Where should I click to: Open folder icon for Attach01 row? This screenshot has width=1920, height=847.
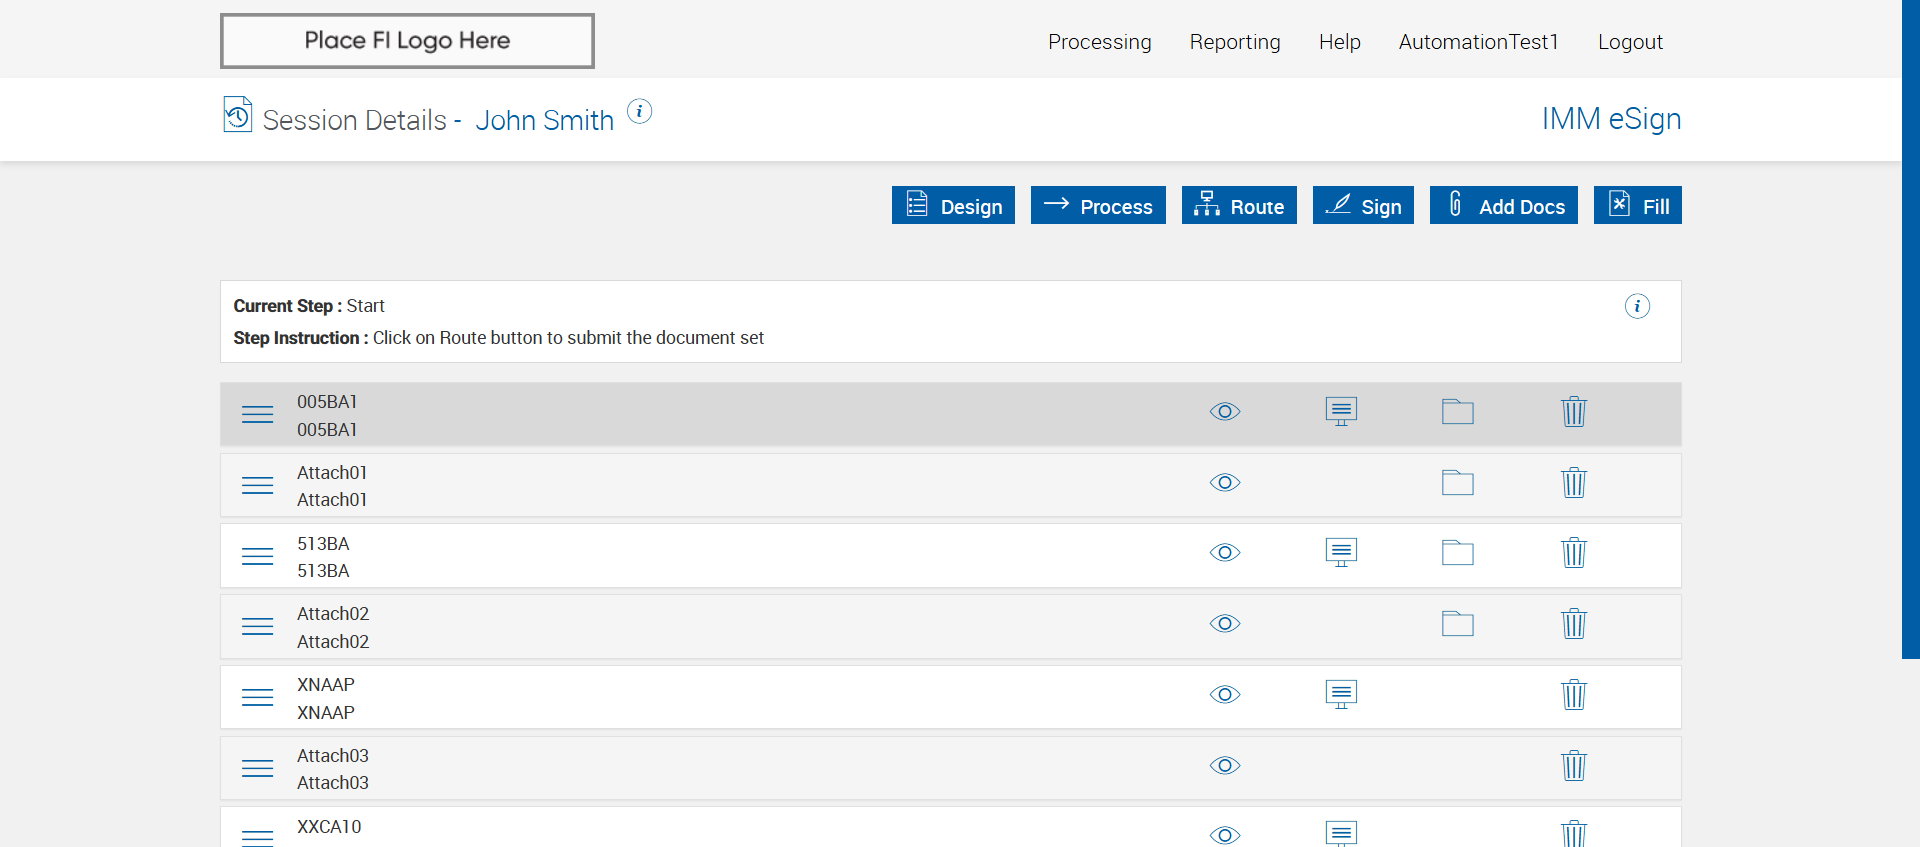[1457, 483]
